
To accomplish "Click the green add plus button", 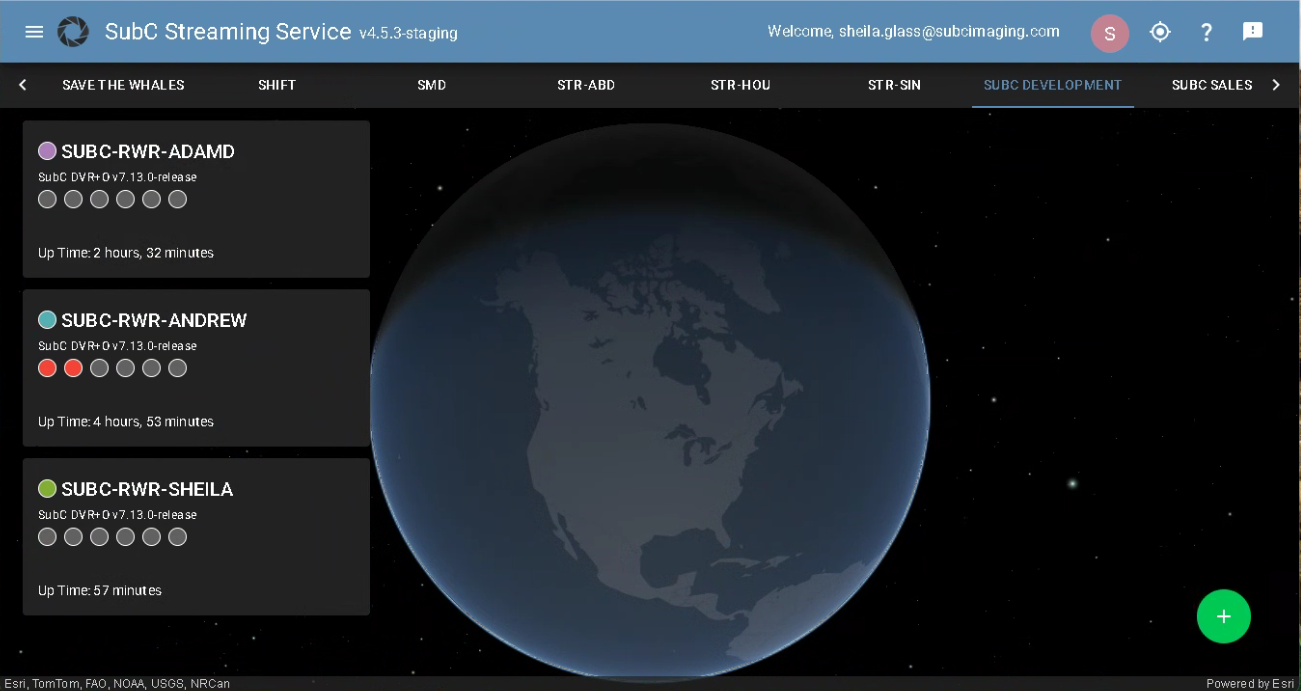I will point(1223,616).
